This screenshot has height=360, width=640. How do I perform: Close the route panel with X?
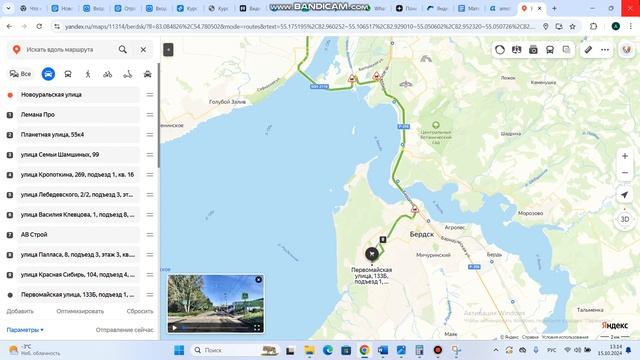click(143, 50)
